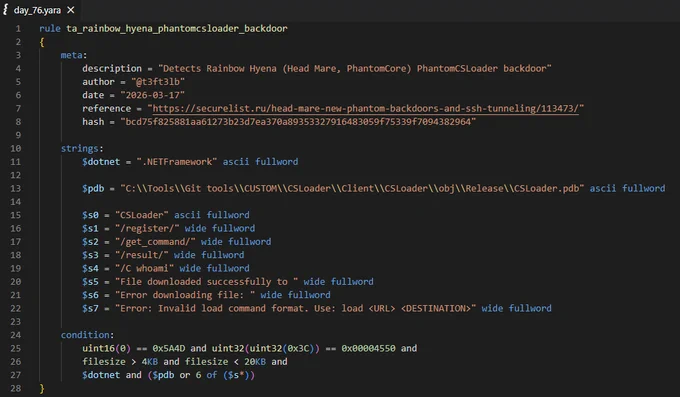Screen dimensions: 680x397
Task: Click the YARA file icon on tab
Action: tap(5, 10)
